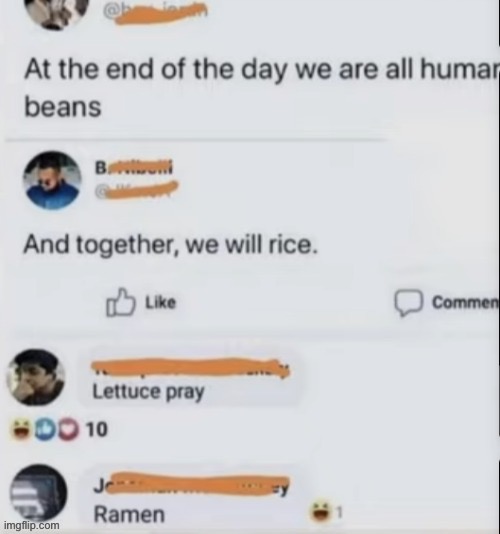Click the Like button label
500x534 pixels.
coord(160,302)
